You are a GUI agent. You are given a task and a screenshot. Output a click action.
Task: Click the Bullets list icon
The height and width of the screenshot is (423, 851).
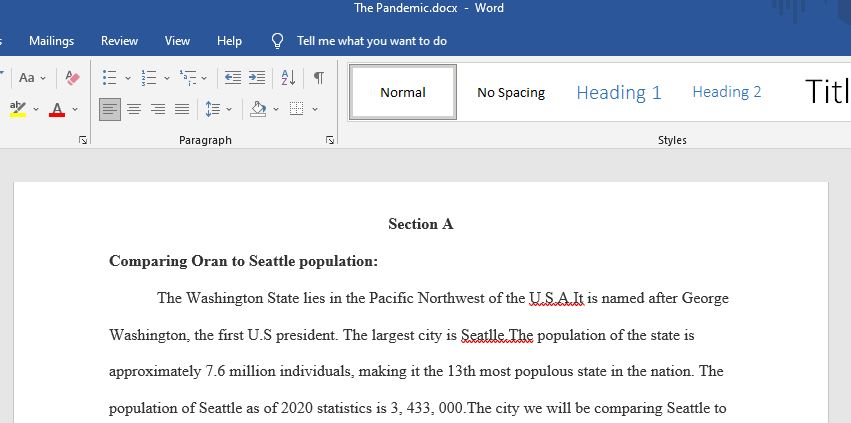click(x=110, y=78)
